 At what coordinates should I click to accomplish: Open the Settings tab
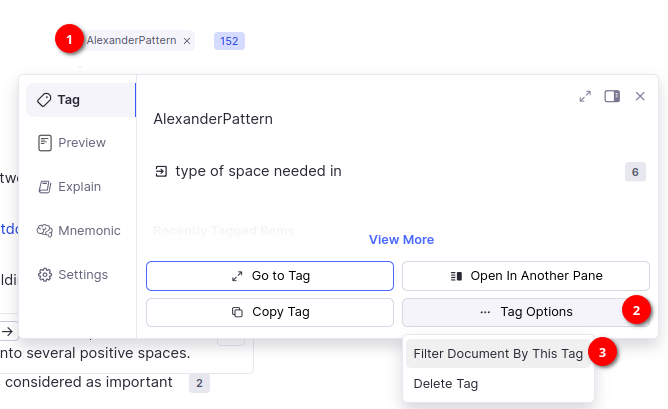(80, 275)
